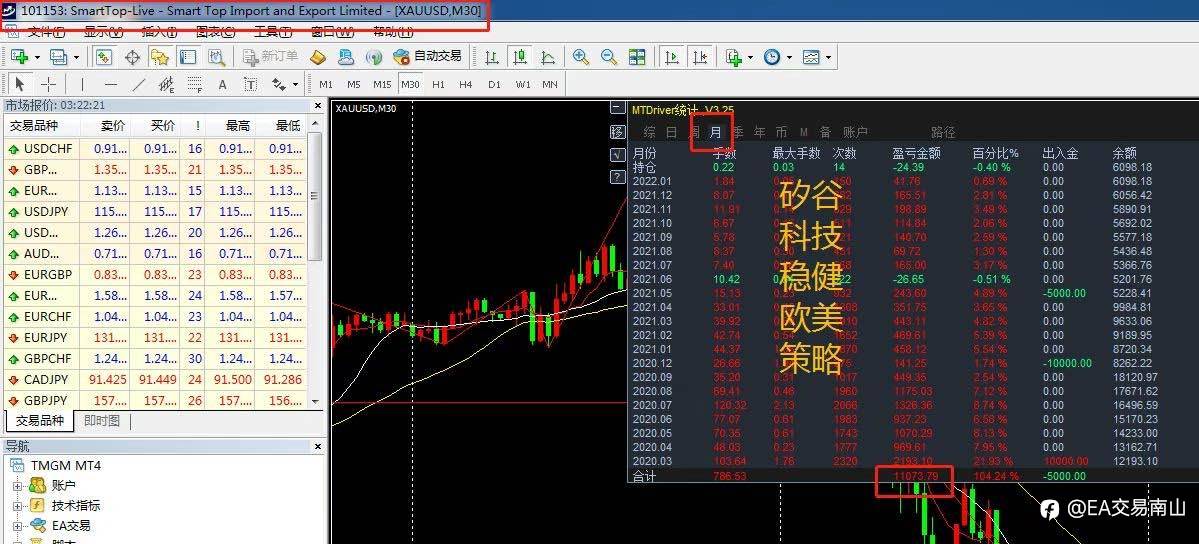Image resolution: width=1199 pixels, height=544 pixels.
Task: Open the indicators list icon
Action: (735, 57)
